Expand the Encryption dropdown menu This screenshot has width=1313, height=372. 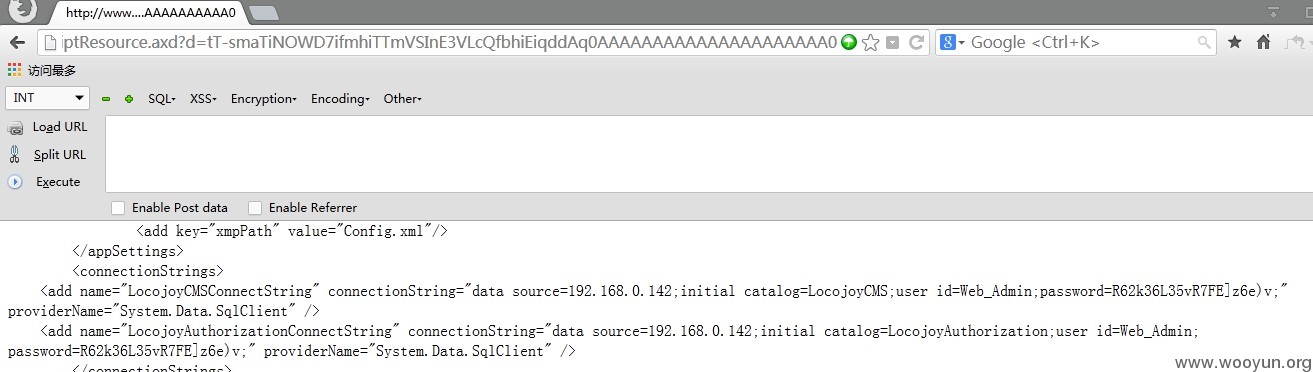(x=263, y=99)
